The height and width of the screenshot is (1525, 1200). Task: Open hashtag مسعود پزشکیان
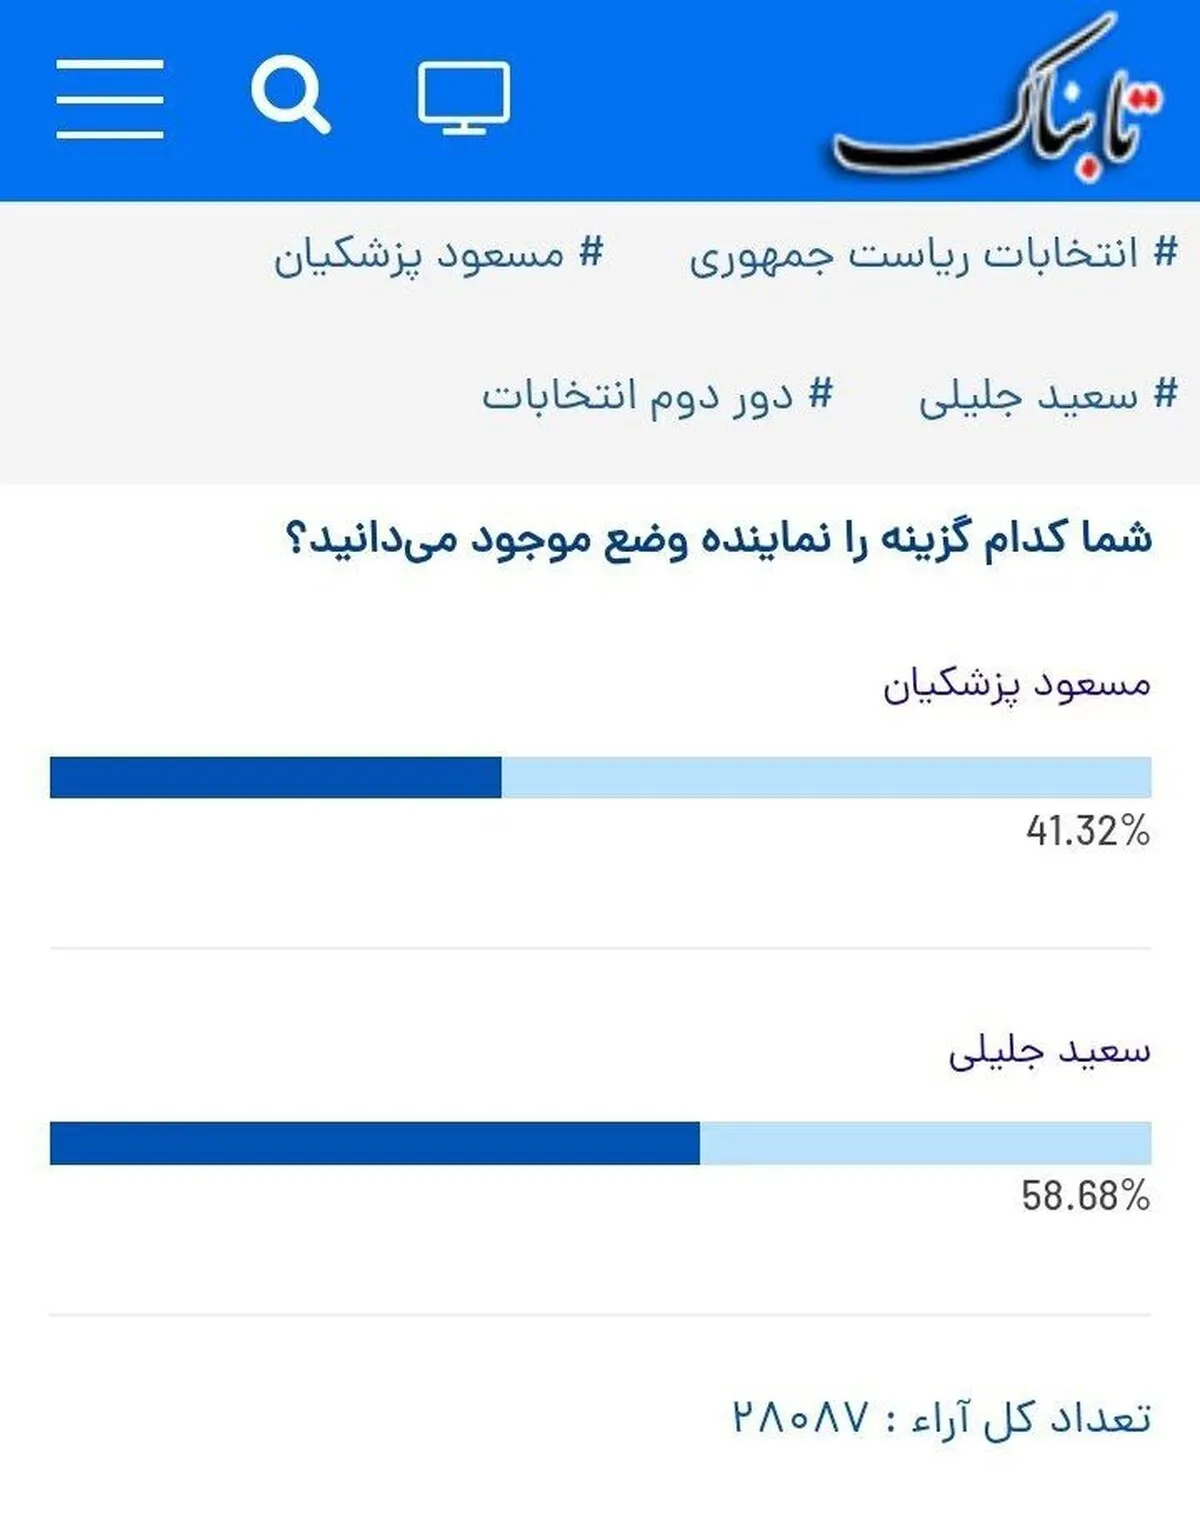pyautogui.click(x=439, y=256)
